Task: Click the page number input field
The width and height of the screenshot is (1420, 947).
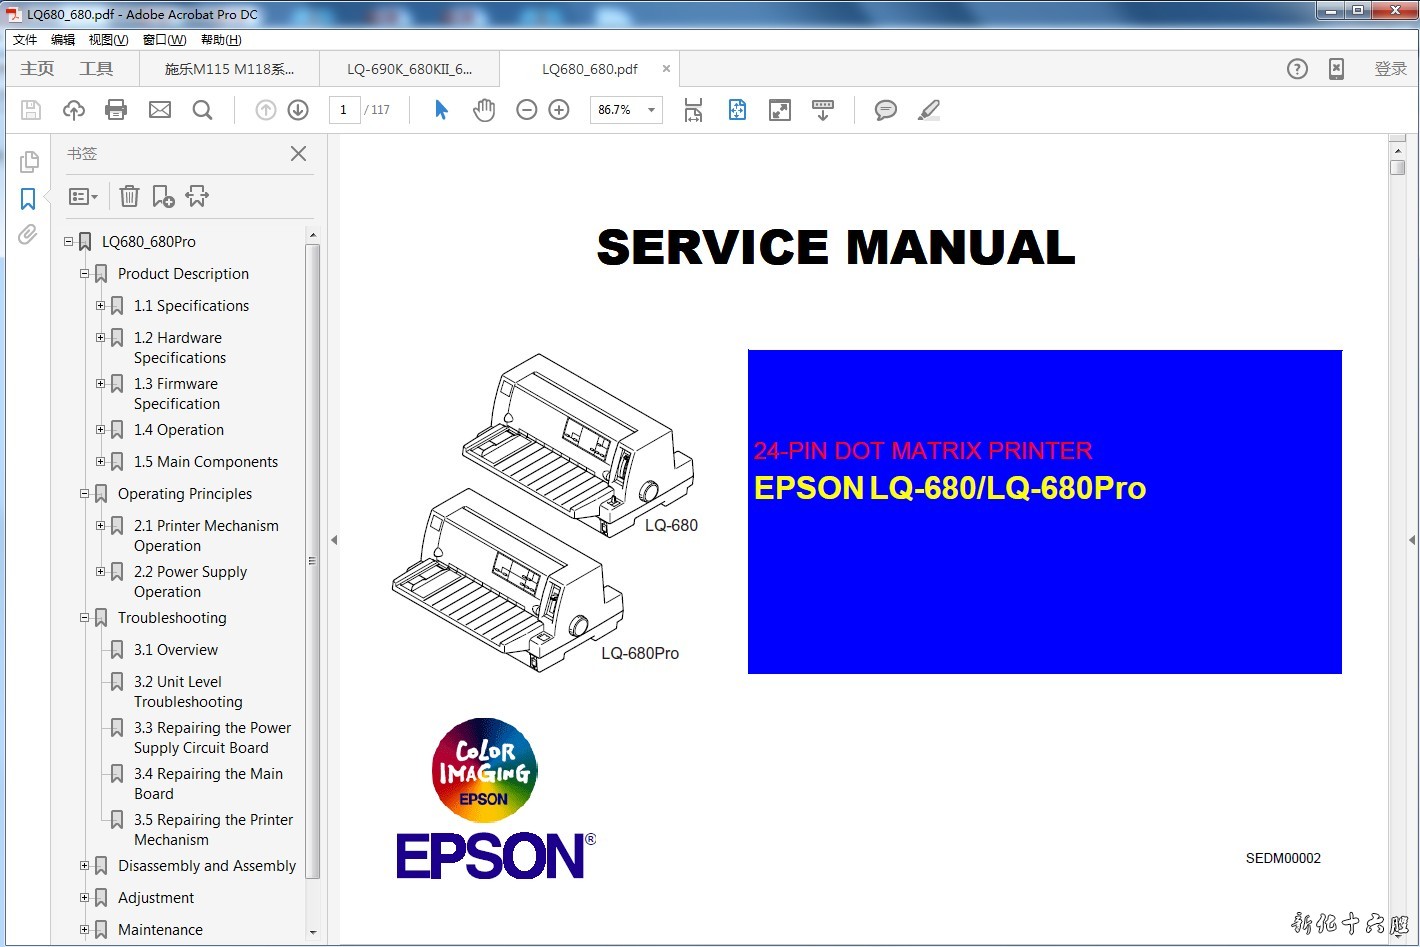Action: (344, 110)
